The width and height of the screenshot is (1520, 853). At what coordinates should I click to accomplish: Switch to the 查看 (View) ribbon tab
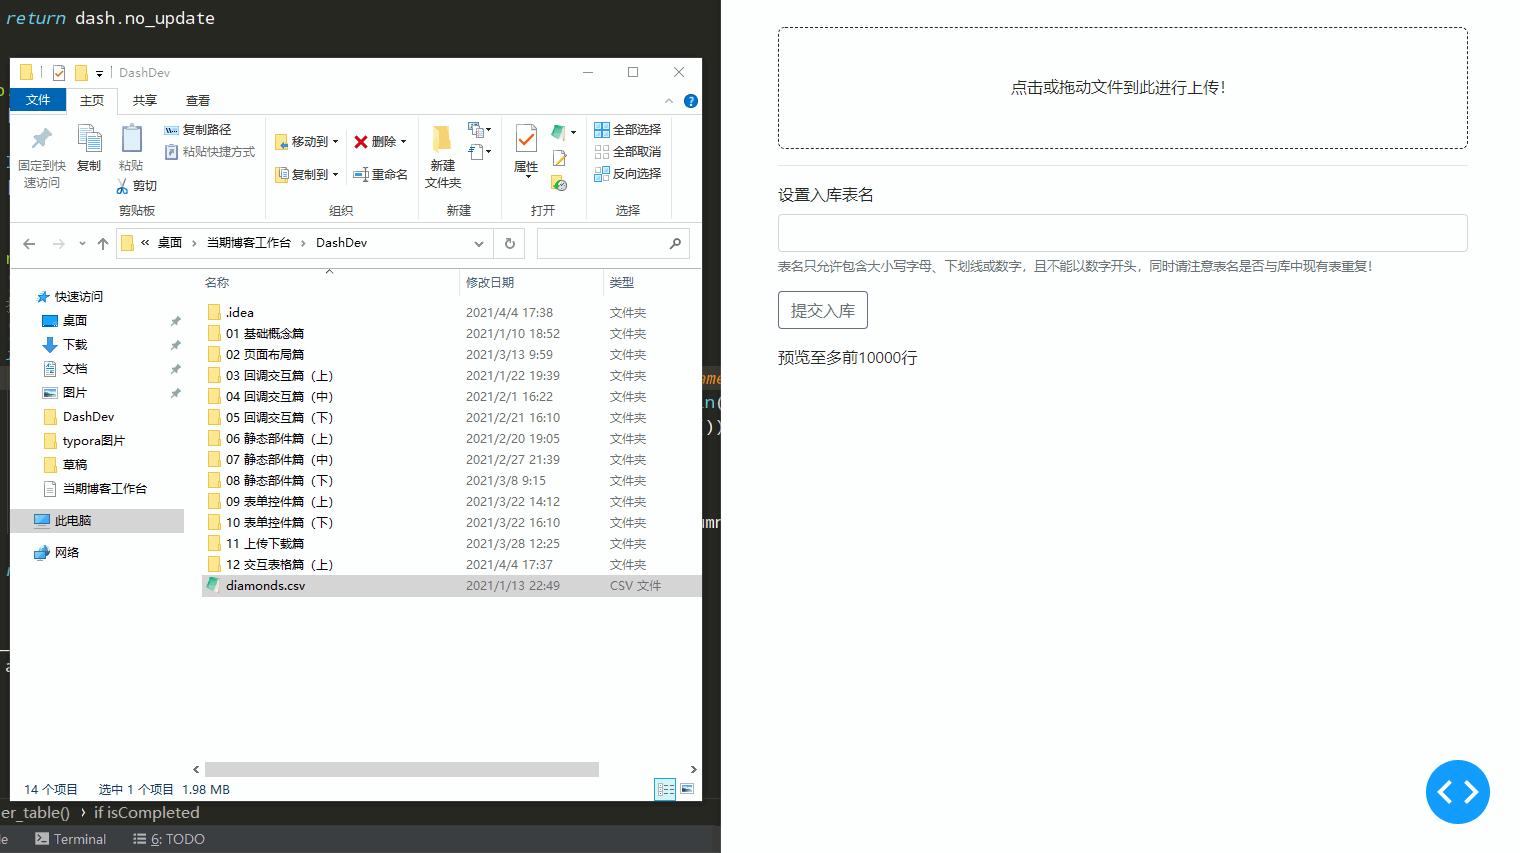[198, 101]
